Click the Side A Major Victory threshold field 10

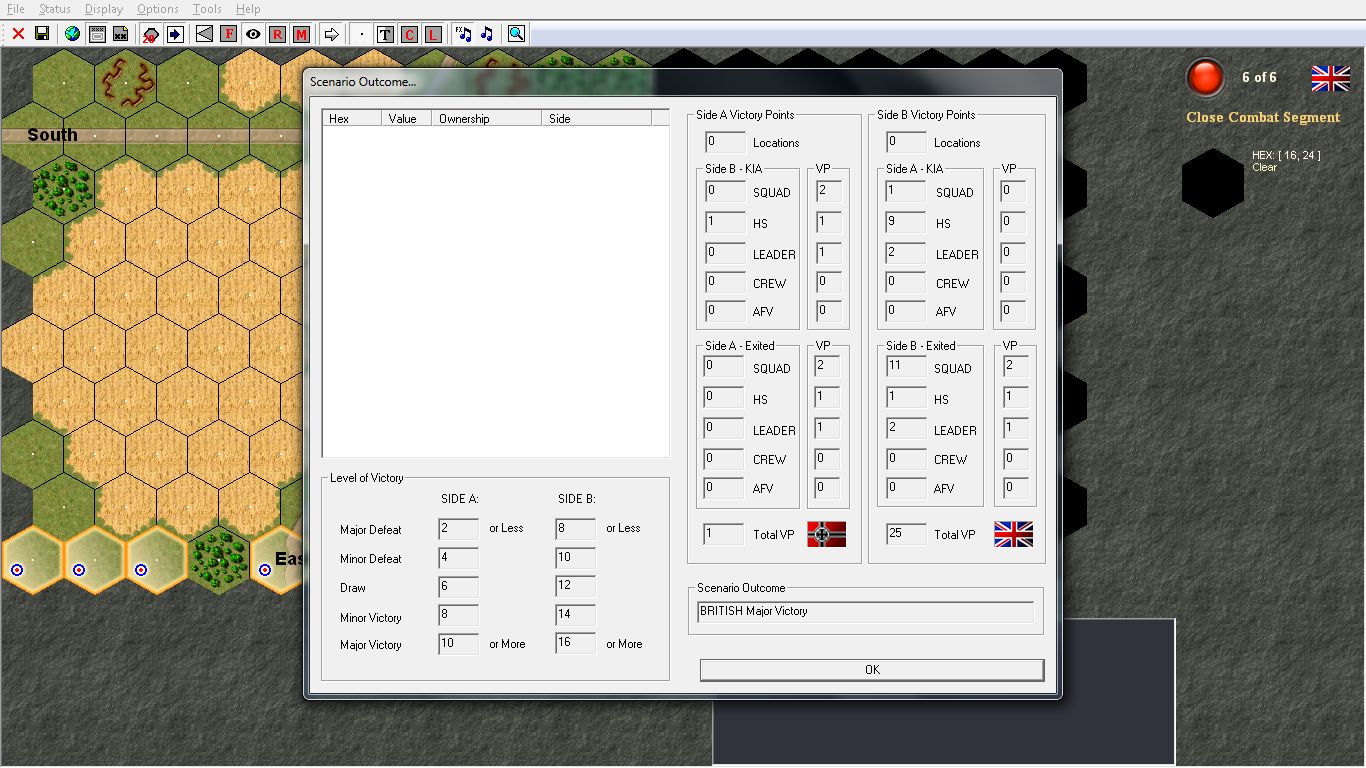[x=458, y=644]
